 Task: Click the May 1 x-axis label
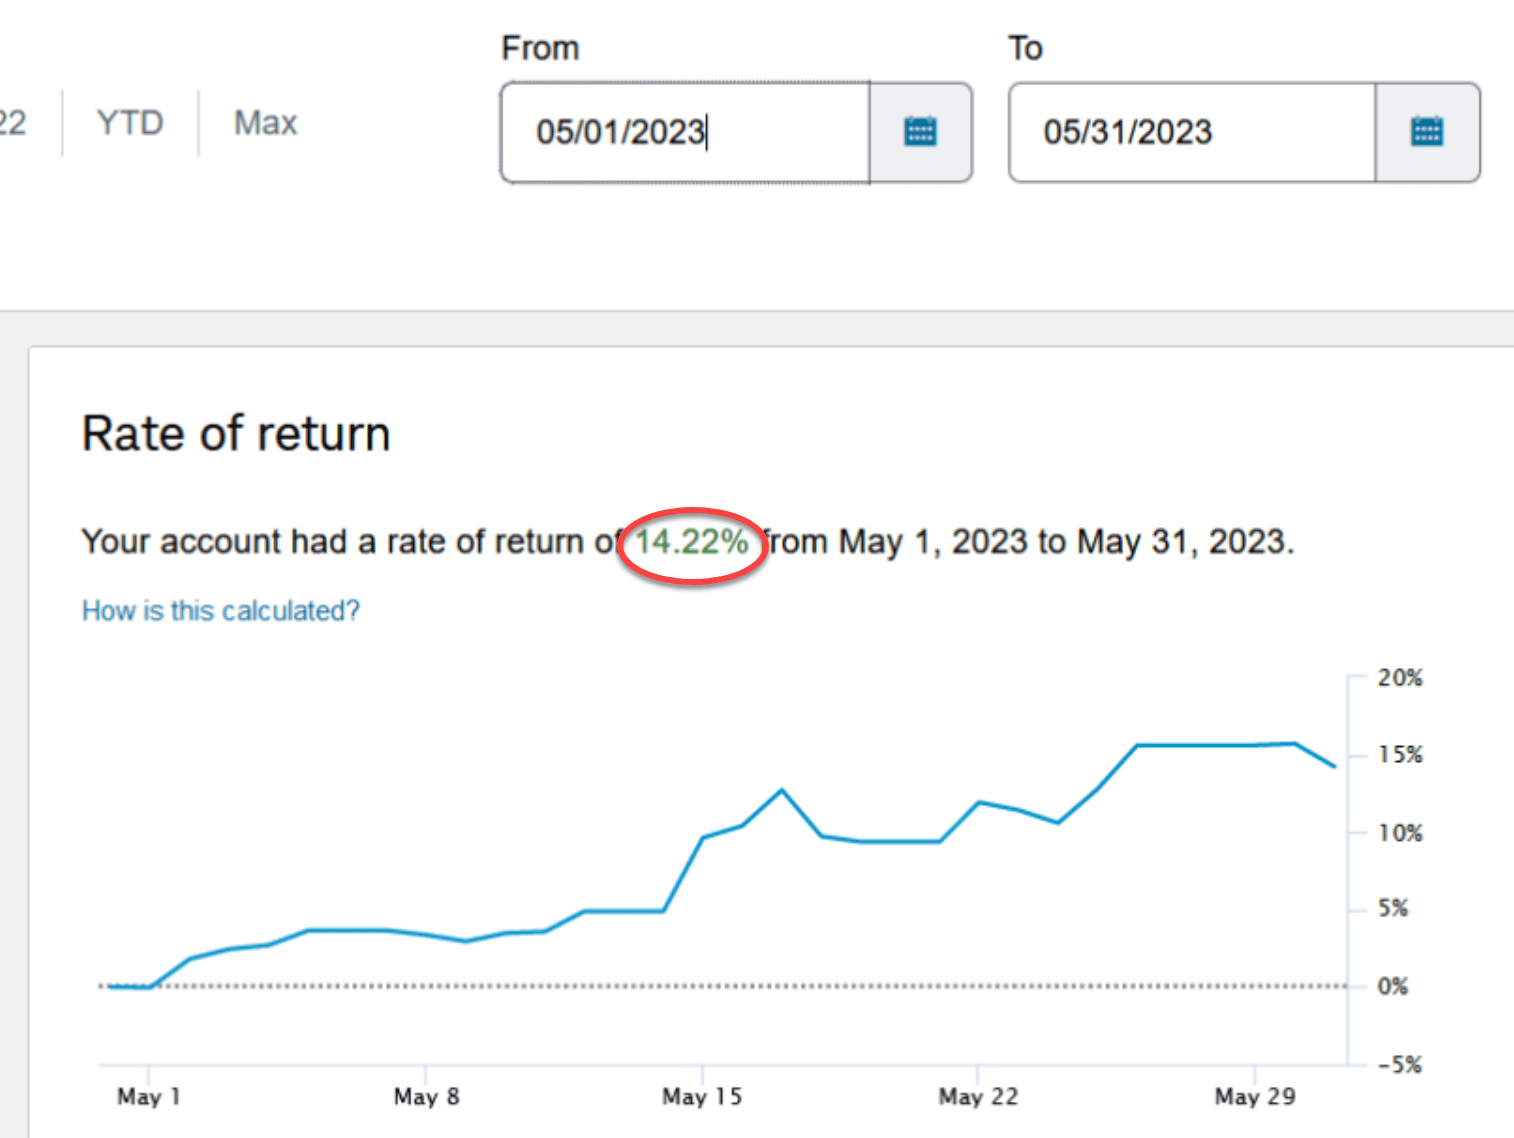(148, 1097)
